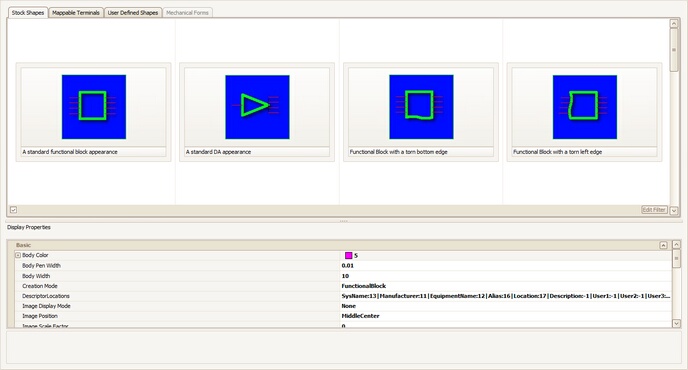
Task: Choose the torn left edge block thumbnail
Action: click(585, 107)
